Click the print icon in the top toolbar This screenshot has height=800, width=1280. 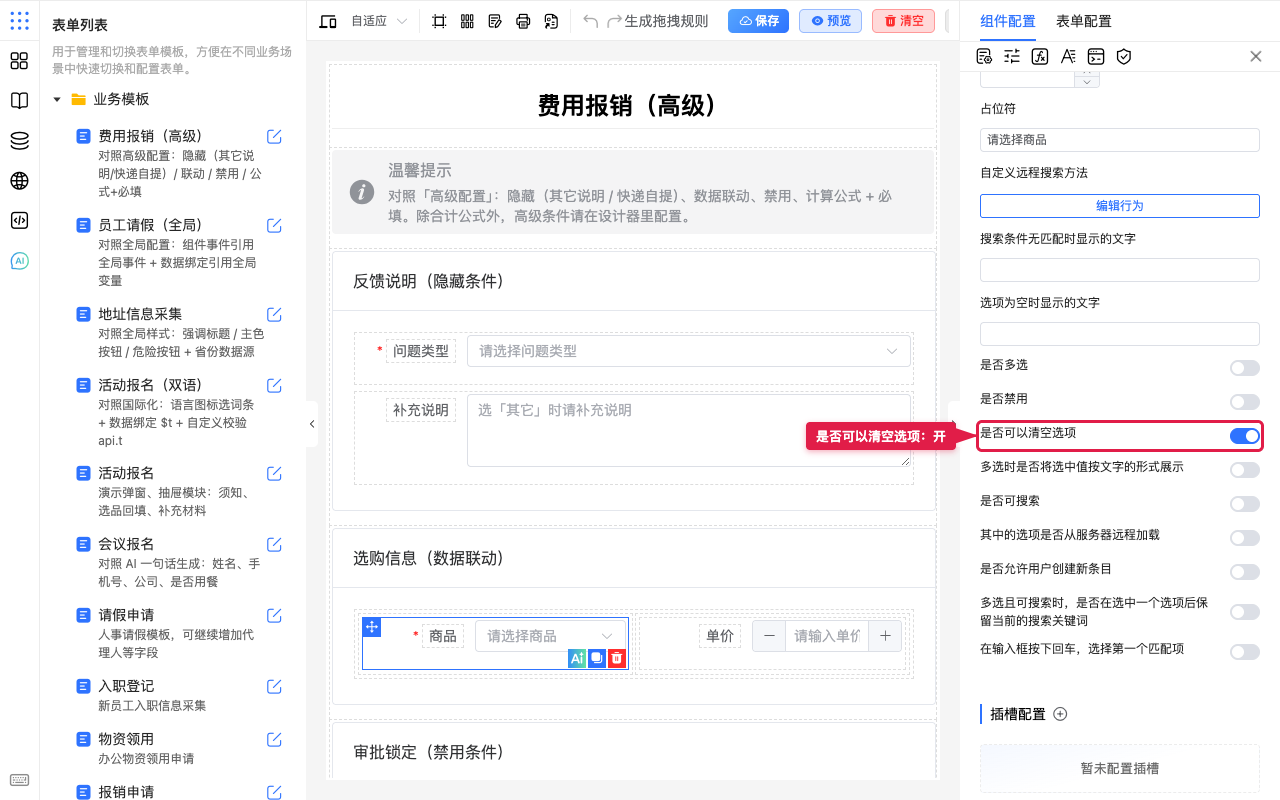[523, 21]
